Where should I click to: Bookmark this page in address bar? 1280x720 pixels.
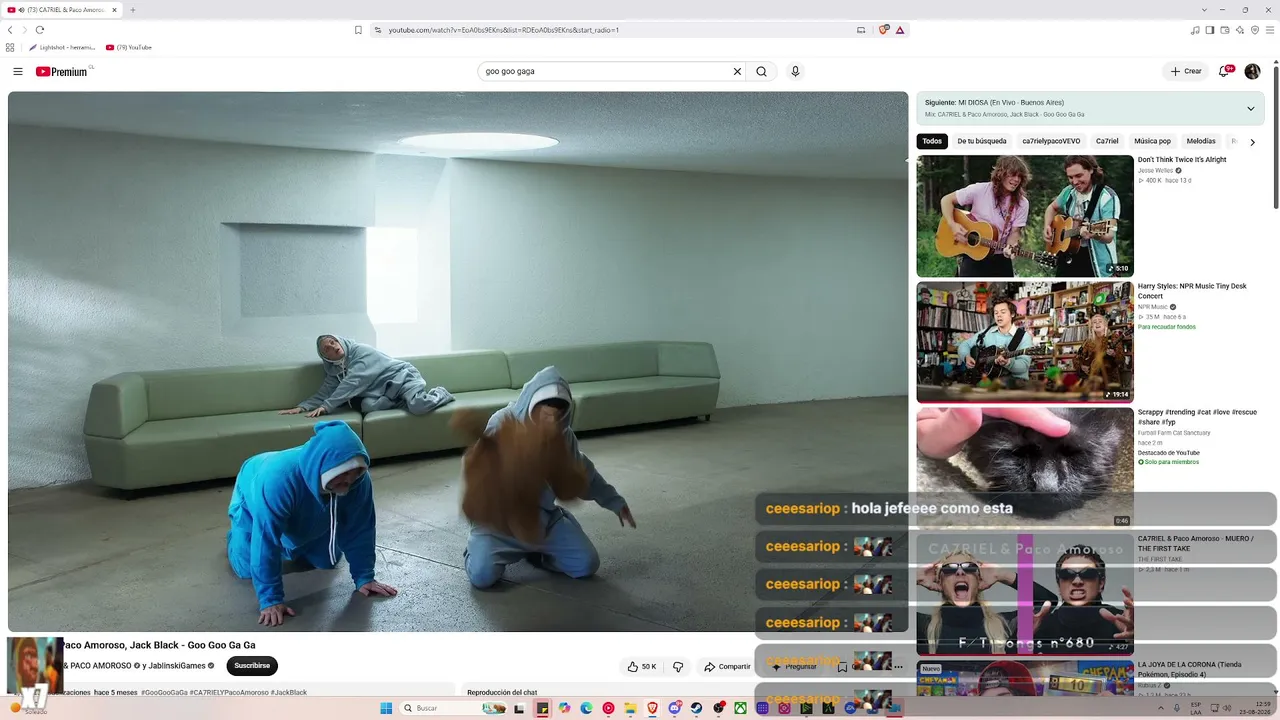(358, 30)
